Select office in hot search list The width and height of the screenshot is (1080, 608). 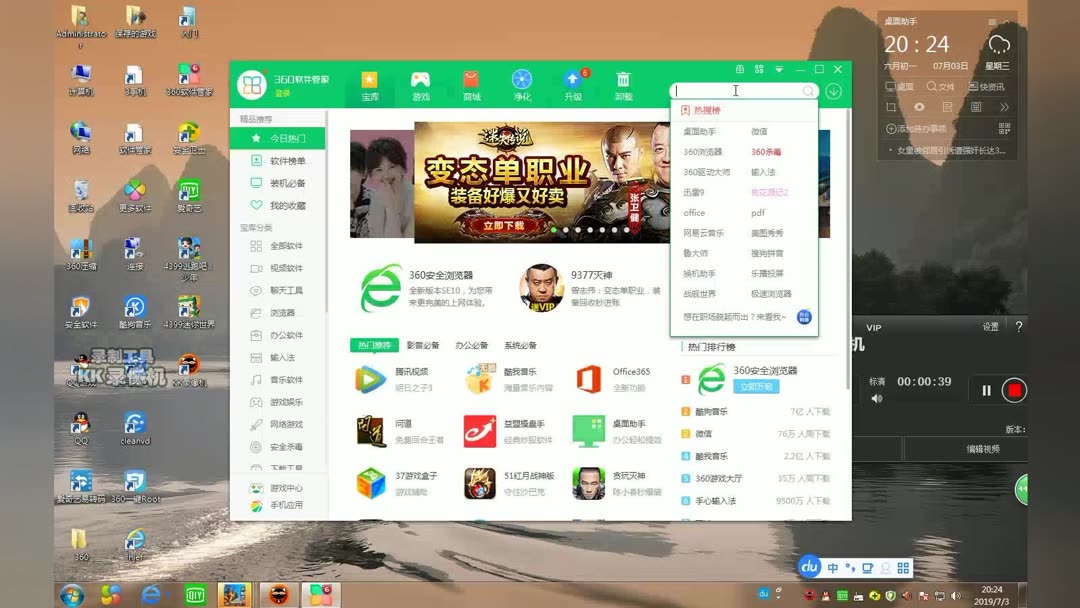point(694,213)
